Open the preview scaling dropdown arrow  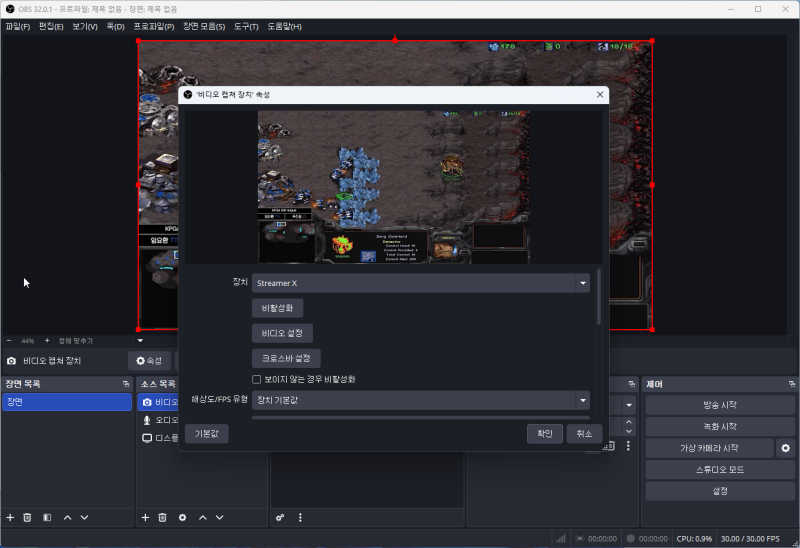pos(140,340)
